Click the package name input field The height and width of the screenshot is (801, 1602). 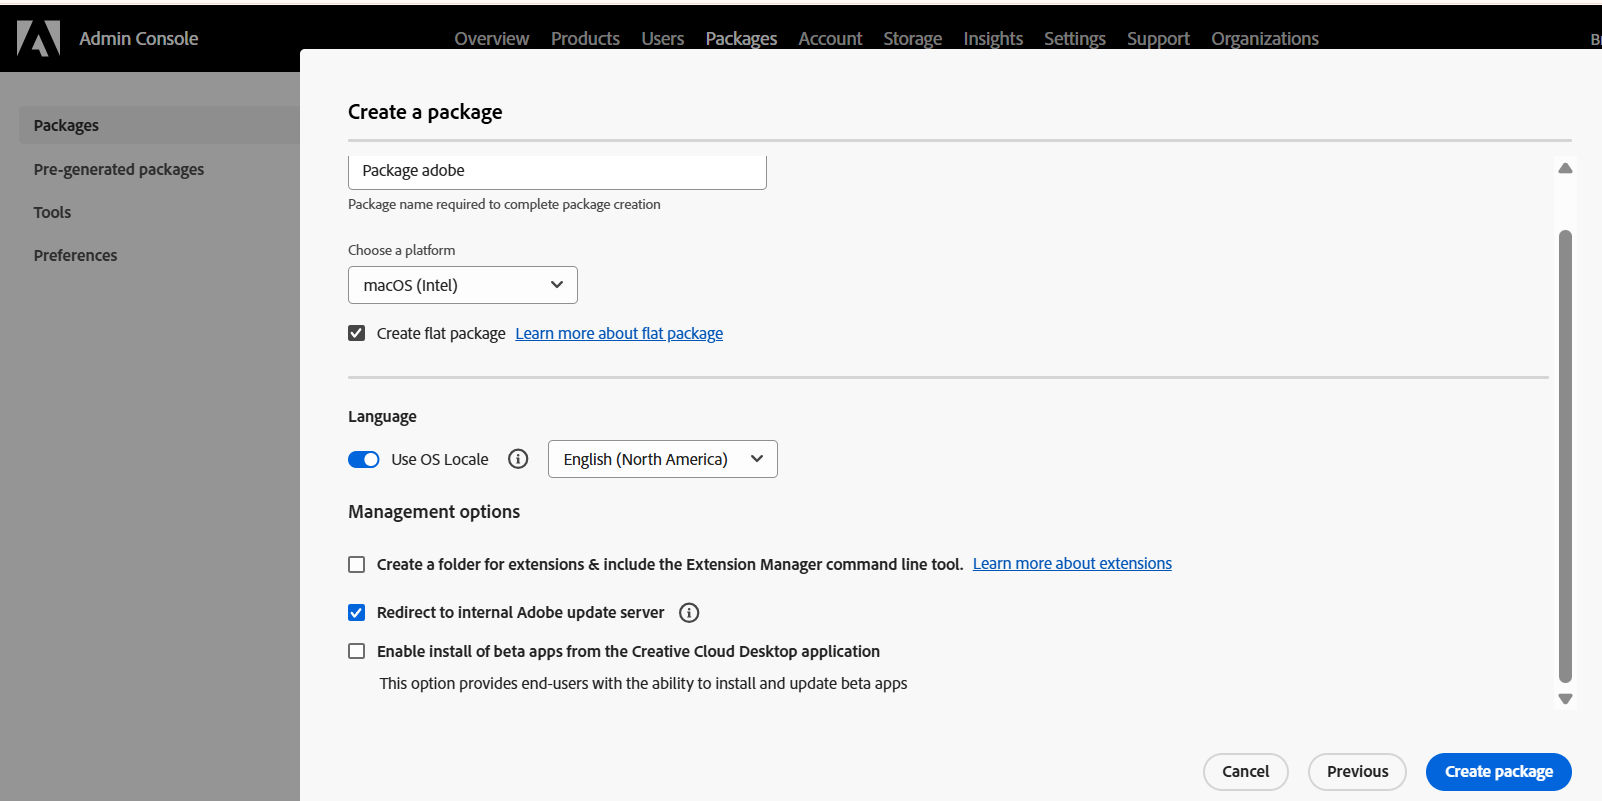coord(557,171)
